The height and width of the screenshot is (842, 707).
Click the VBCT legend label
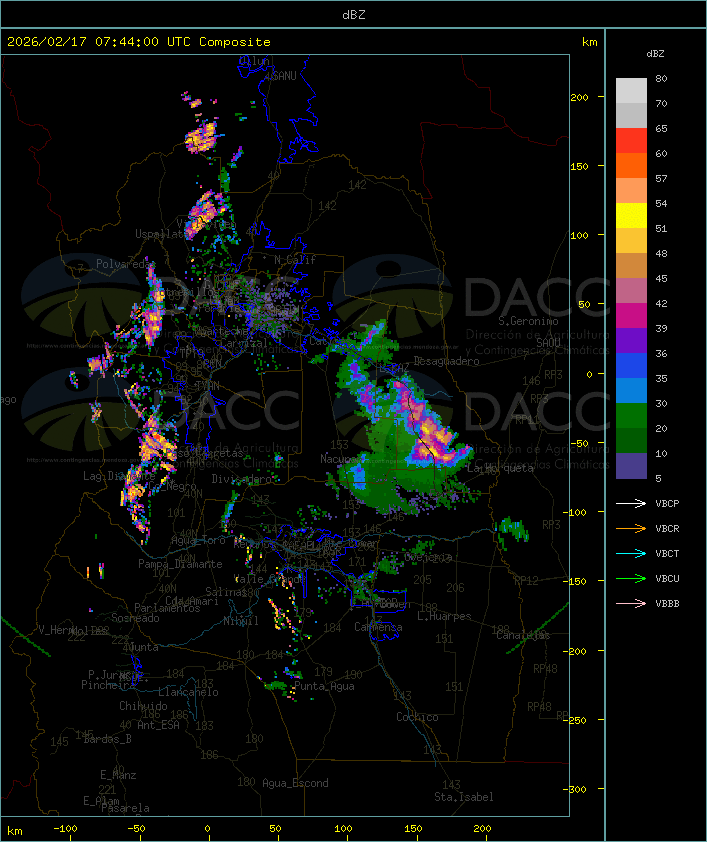[x=667, y=554]
